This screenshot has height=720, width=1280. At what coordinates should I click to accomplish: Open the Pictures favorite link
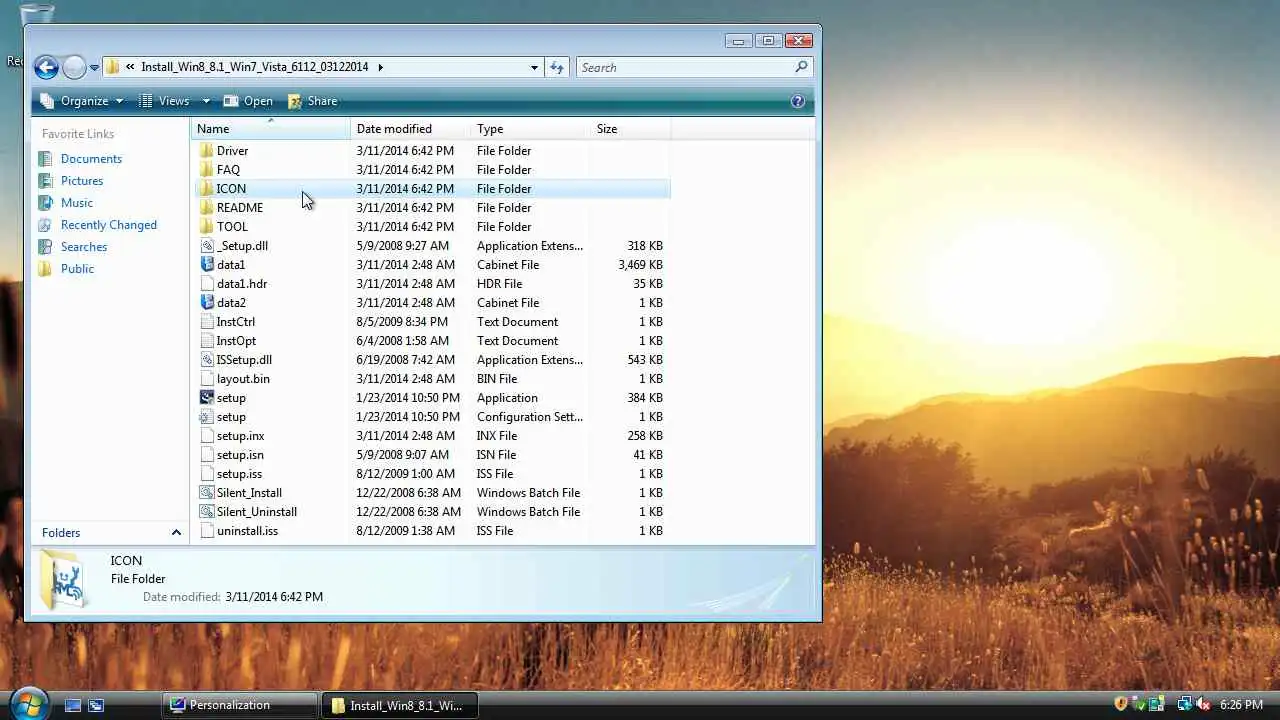(82, 181)
